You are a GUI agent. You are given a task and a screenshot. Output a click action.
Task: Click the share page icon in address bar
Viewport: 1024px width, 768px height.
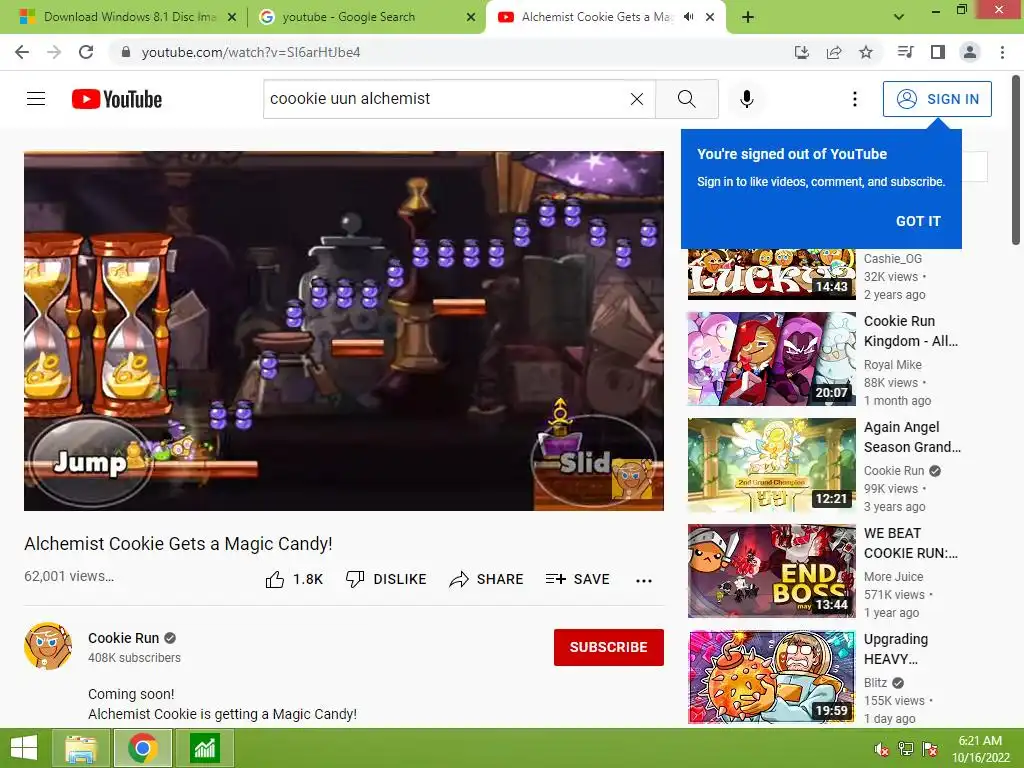click(834, 52)
